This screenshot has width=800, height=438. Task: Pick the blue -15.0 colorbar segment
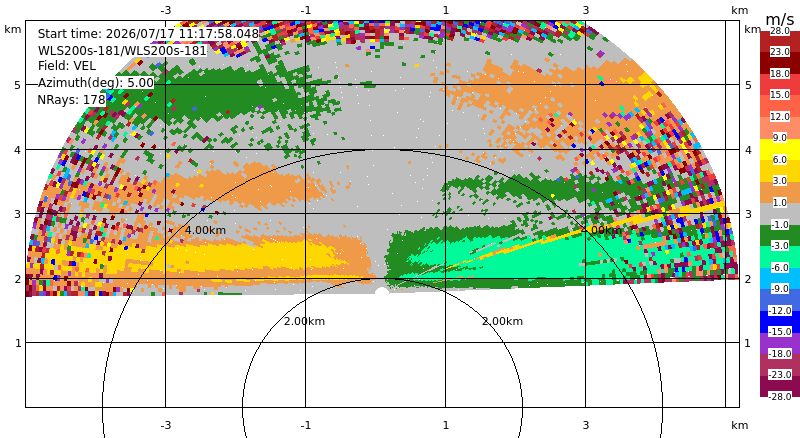pyautogui.click(x=780, y=322)
